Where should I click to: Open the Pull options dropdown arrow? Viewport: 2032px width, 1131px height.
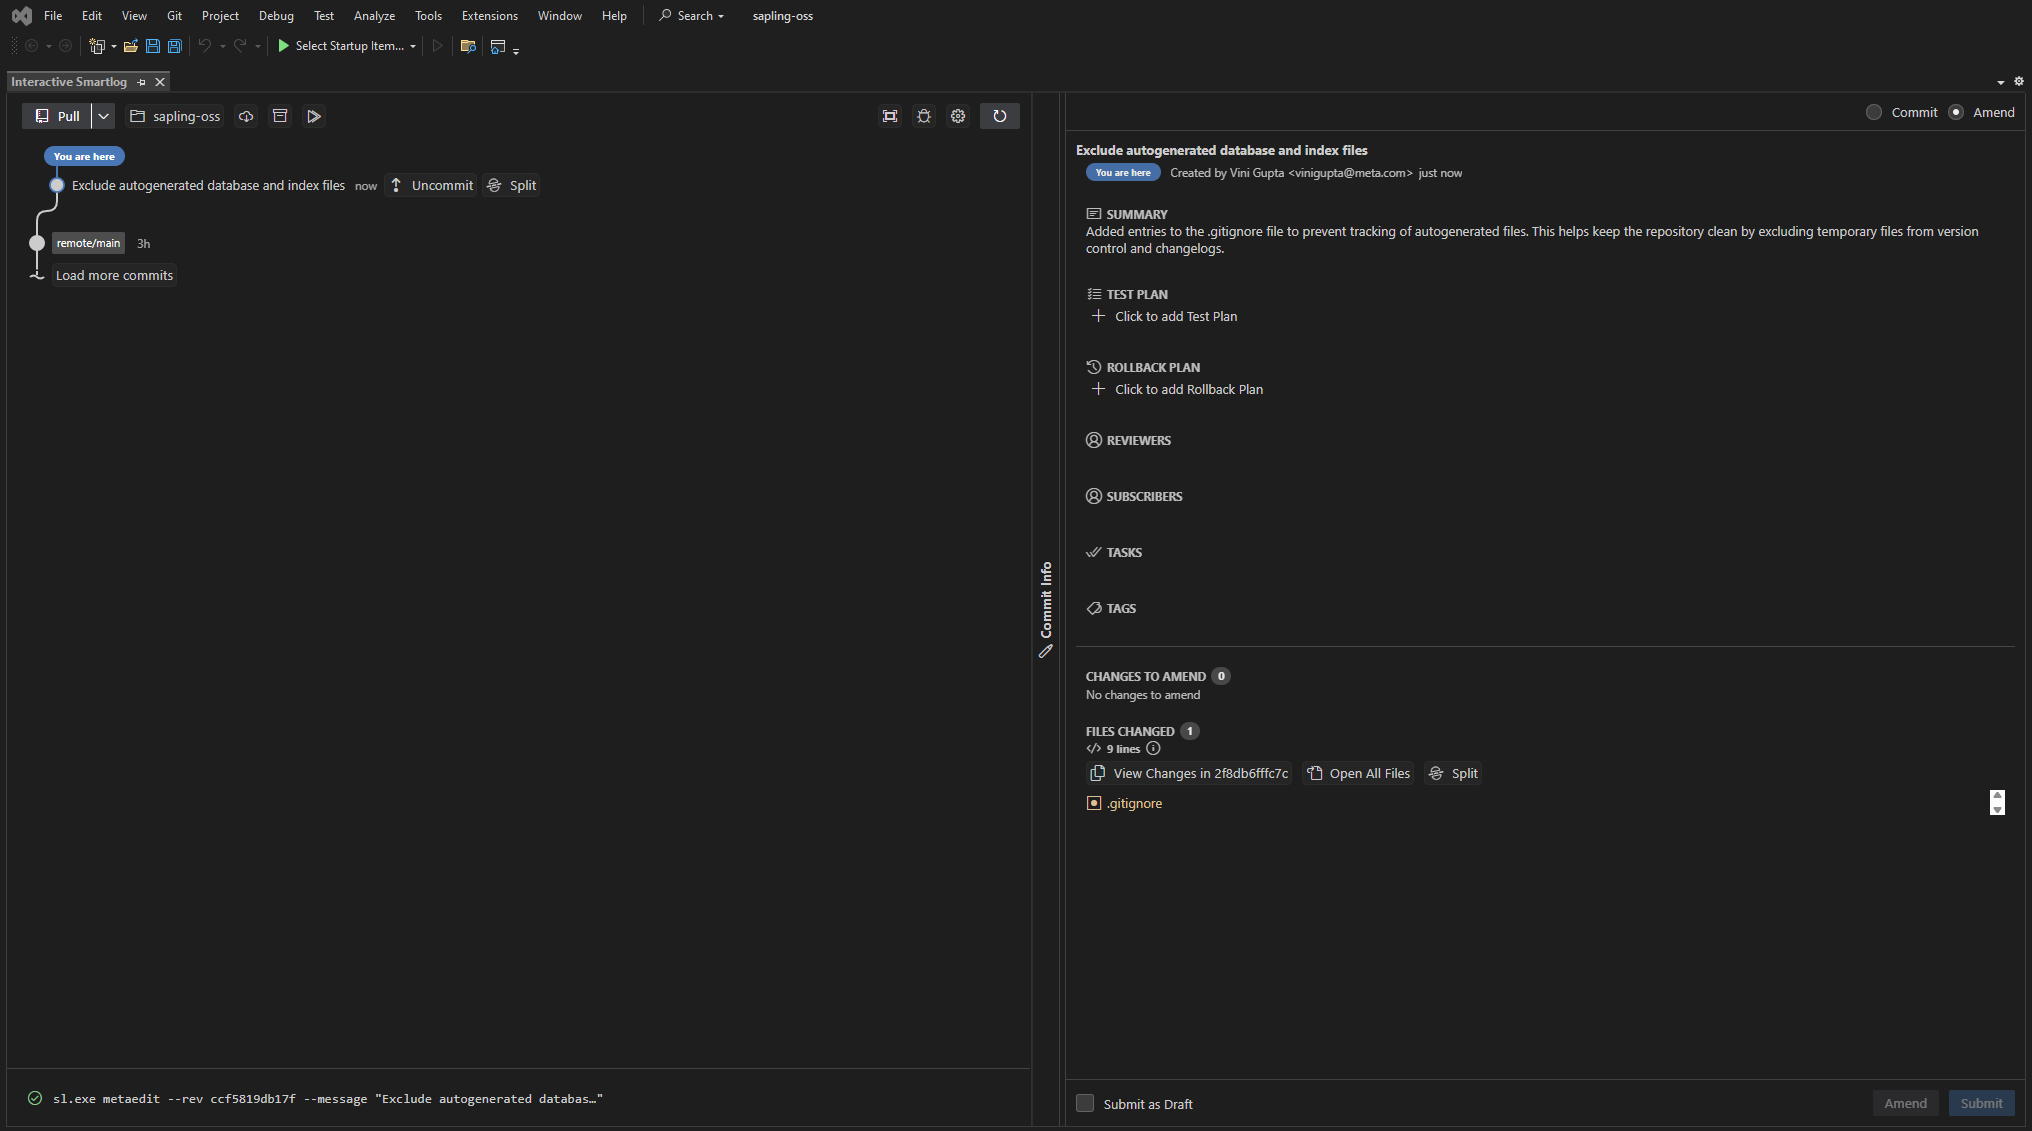[x=103, y=116]
